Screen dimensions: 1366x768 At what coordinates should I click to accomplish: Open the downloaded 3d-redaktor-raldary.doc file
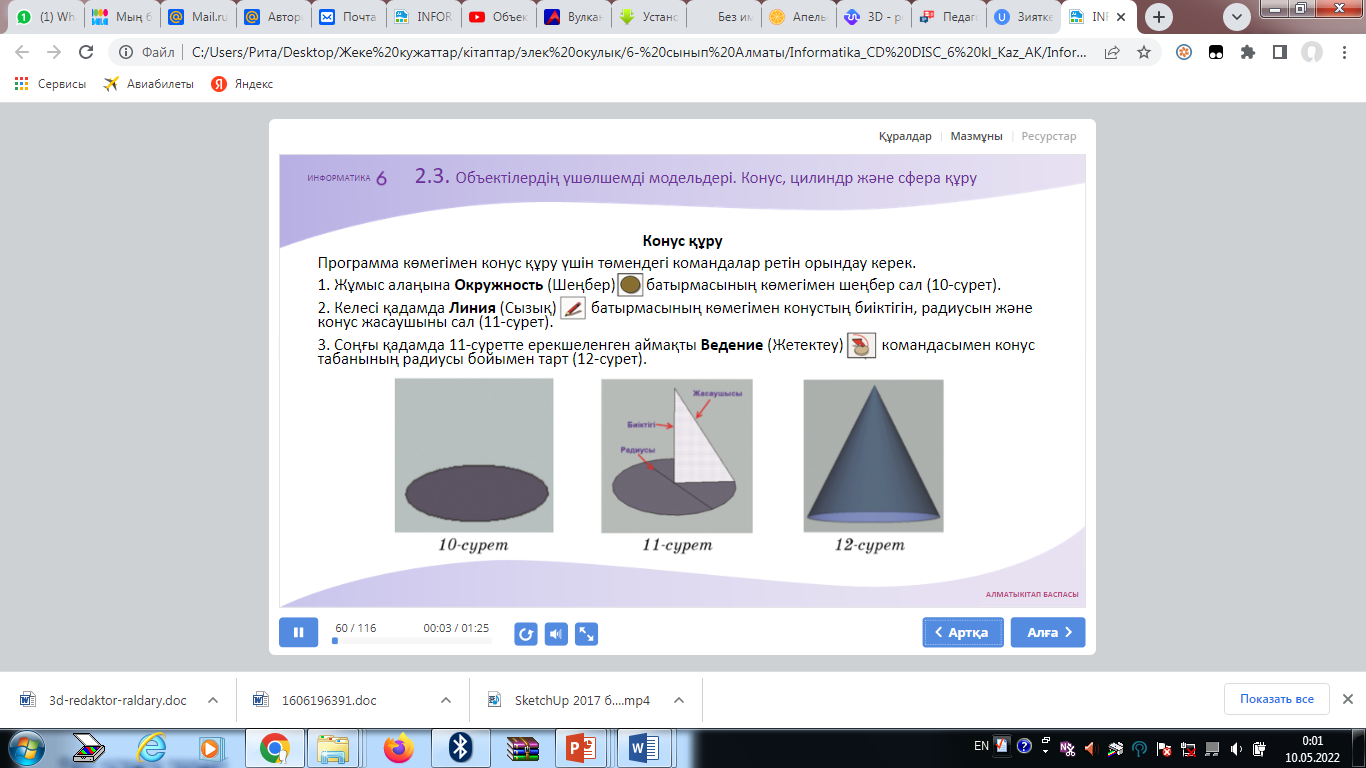click(105, 700)
